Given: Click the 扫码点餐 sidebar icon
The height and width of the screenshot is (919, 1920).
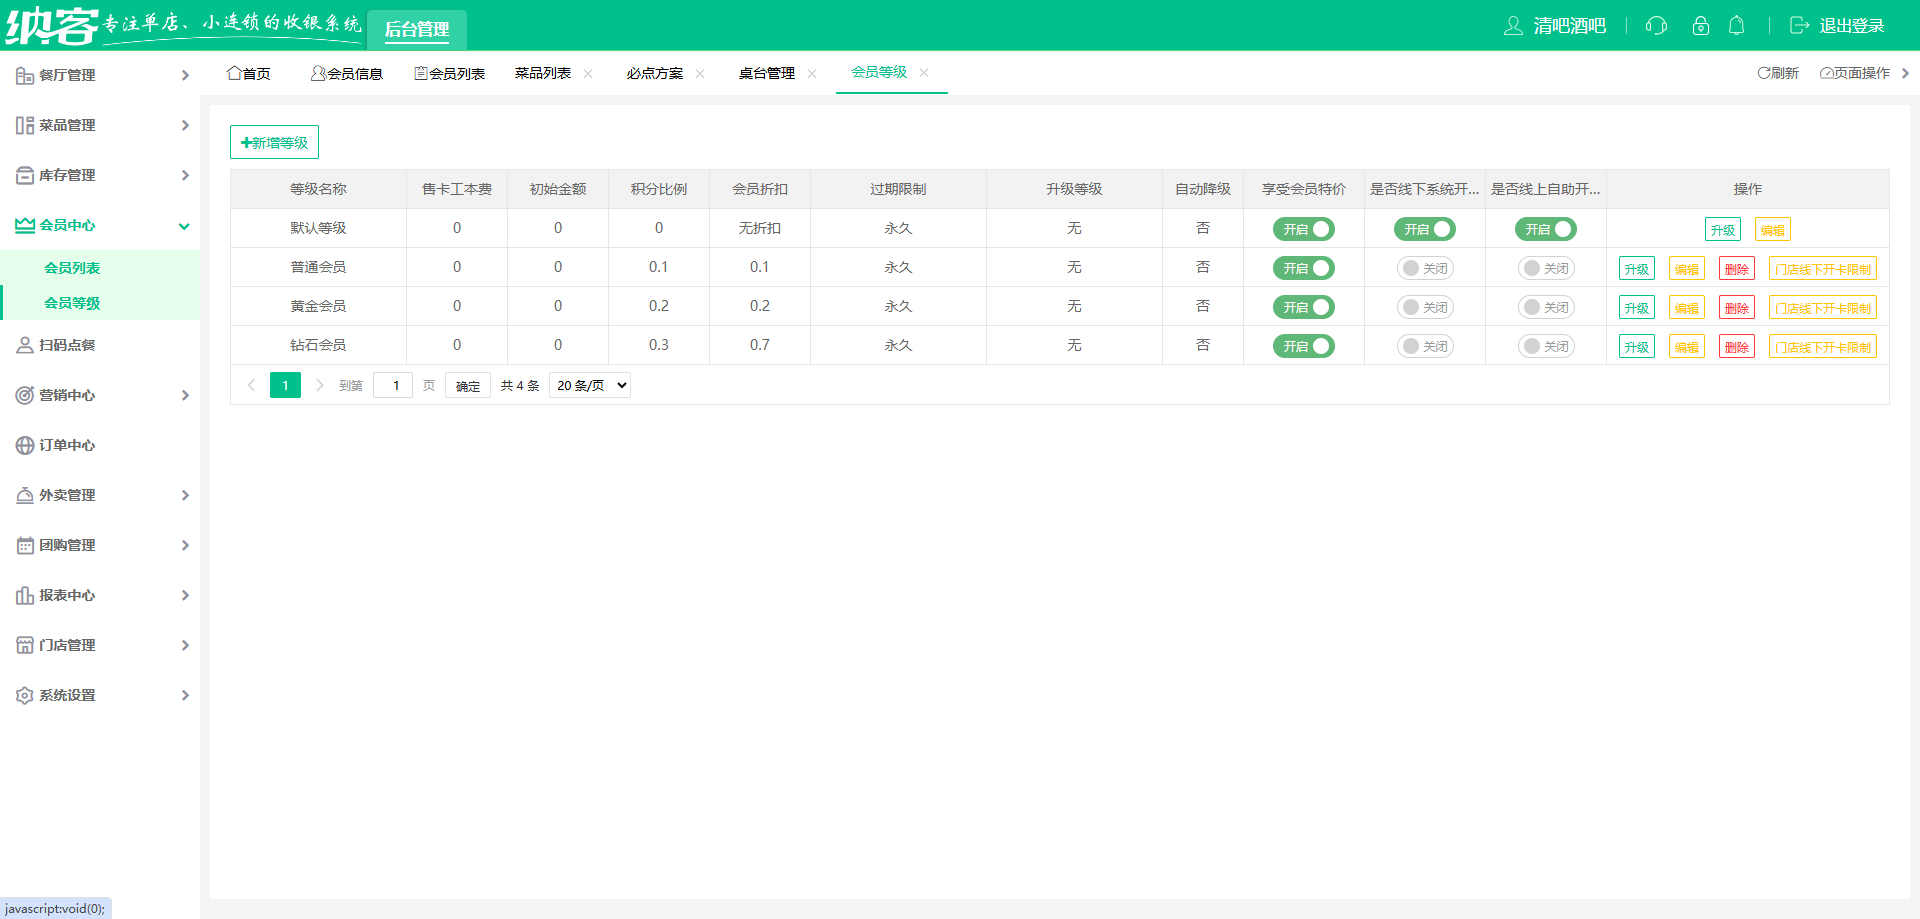Looking at the screenshot, I should tap(25, 345).
